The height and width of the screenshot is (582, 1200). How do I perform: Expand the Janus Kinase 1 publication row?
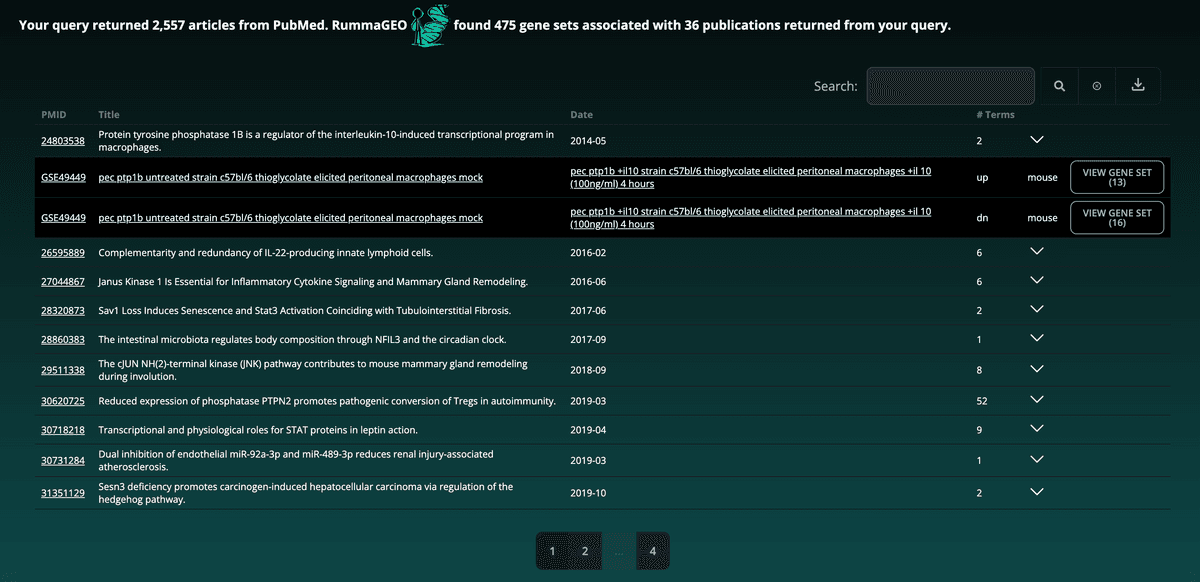(x=1037, y=281)
